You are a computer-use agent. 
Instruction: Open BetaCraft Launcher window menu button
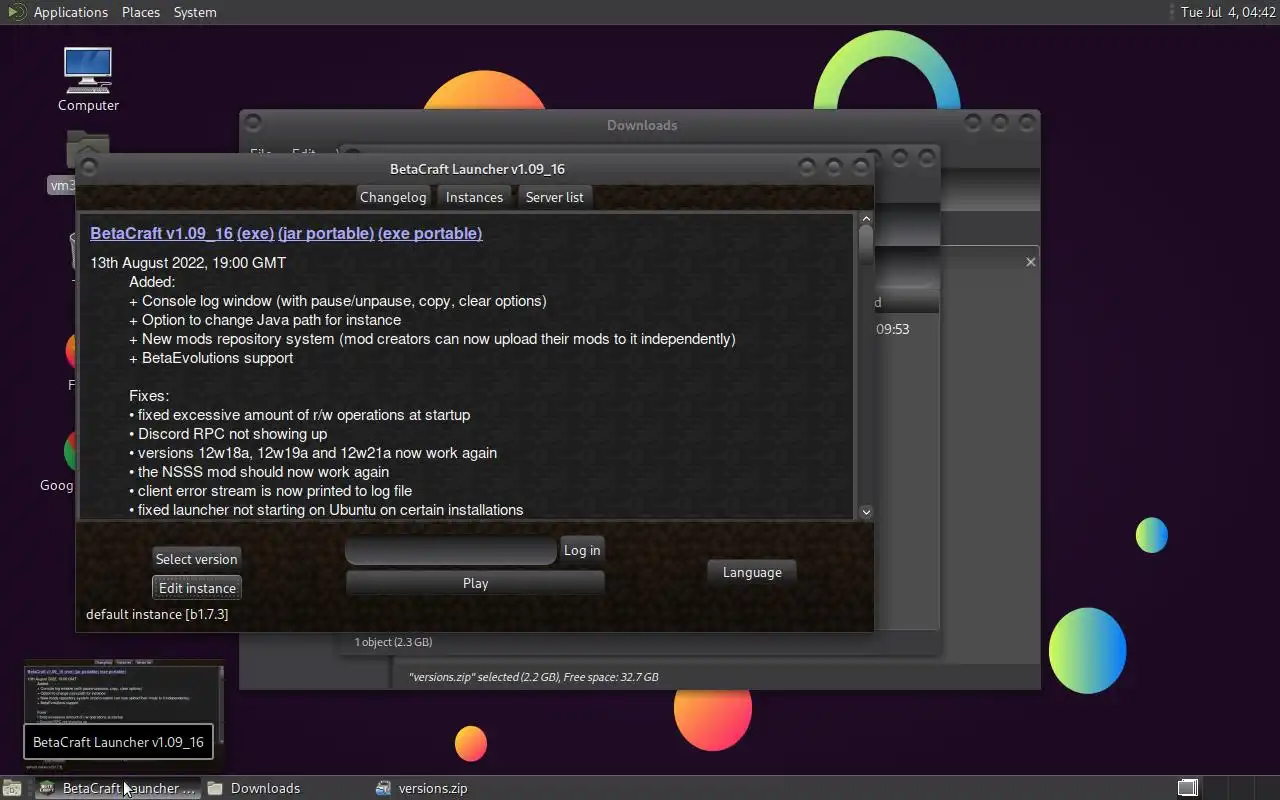pos(89,168)
